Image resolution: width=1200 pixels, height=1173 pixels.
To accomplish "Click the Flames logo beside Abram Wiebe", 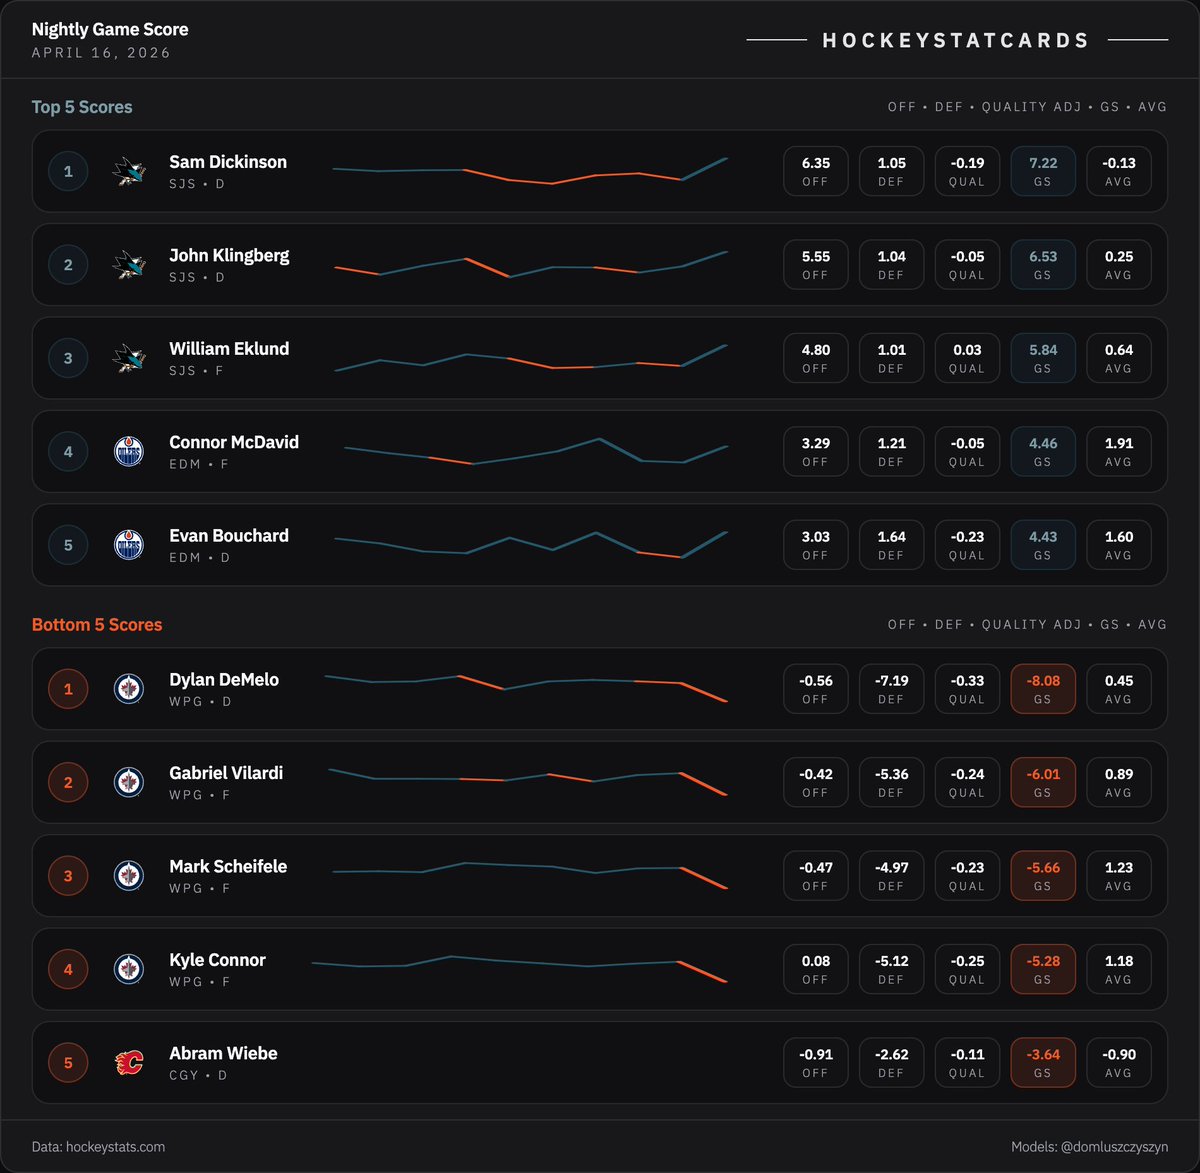I will click(128, 1062).
